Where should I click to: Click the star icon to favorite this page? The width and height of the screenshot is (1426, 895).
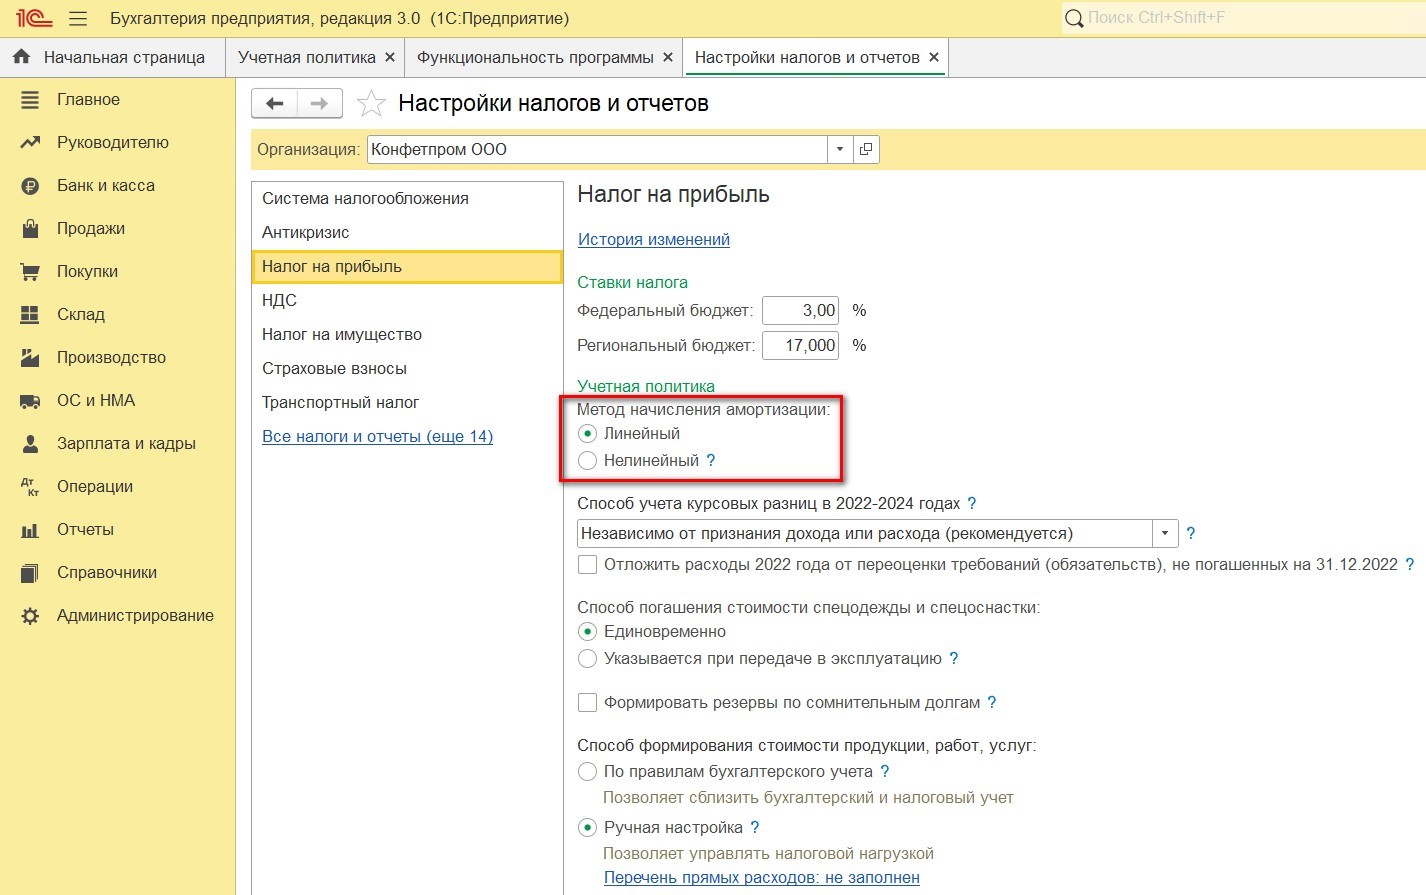[x=371, y=103]
